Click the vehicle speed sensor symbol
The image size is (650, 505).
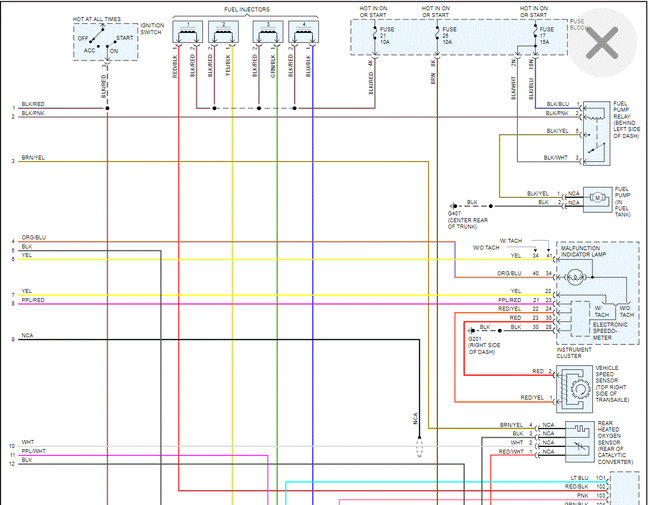[x=574, y=389]
